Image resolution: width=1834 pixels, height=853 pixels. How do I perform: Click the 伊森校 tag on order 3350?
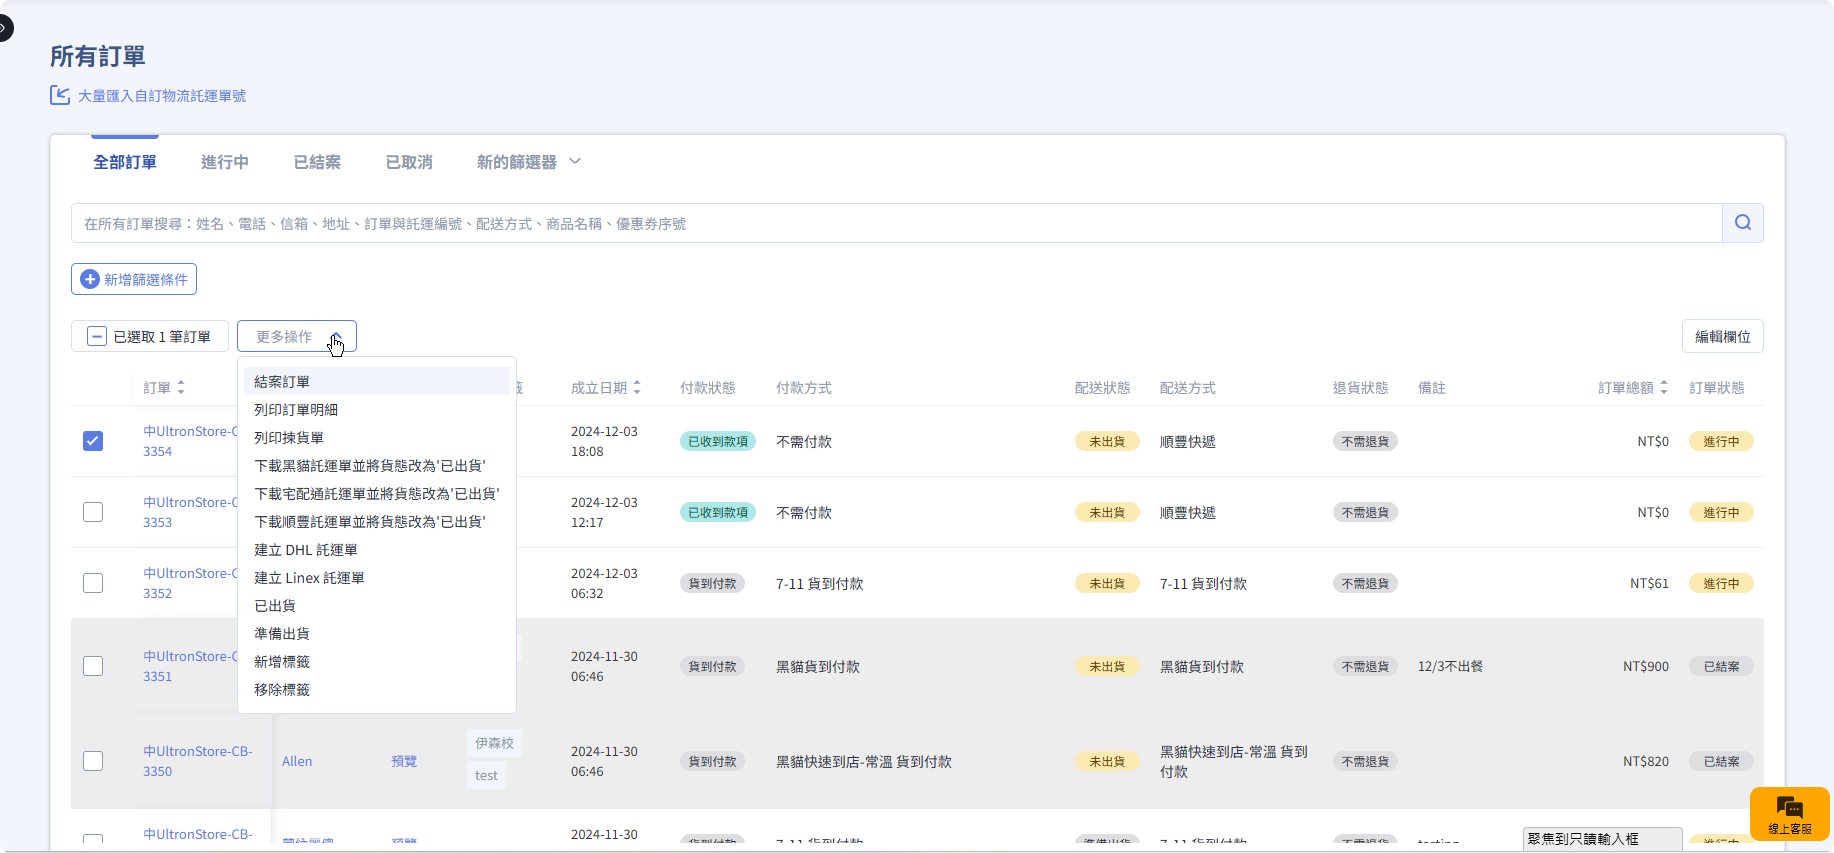494,743
